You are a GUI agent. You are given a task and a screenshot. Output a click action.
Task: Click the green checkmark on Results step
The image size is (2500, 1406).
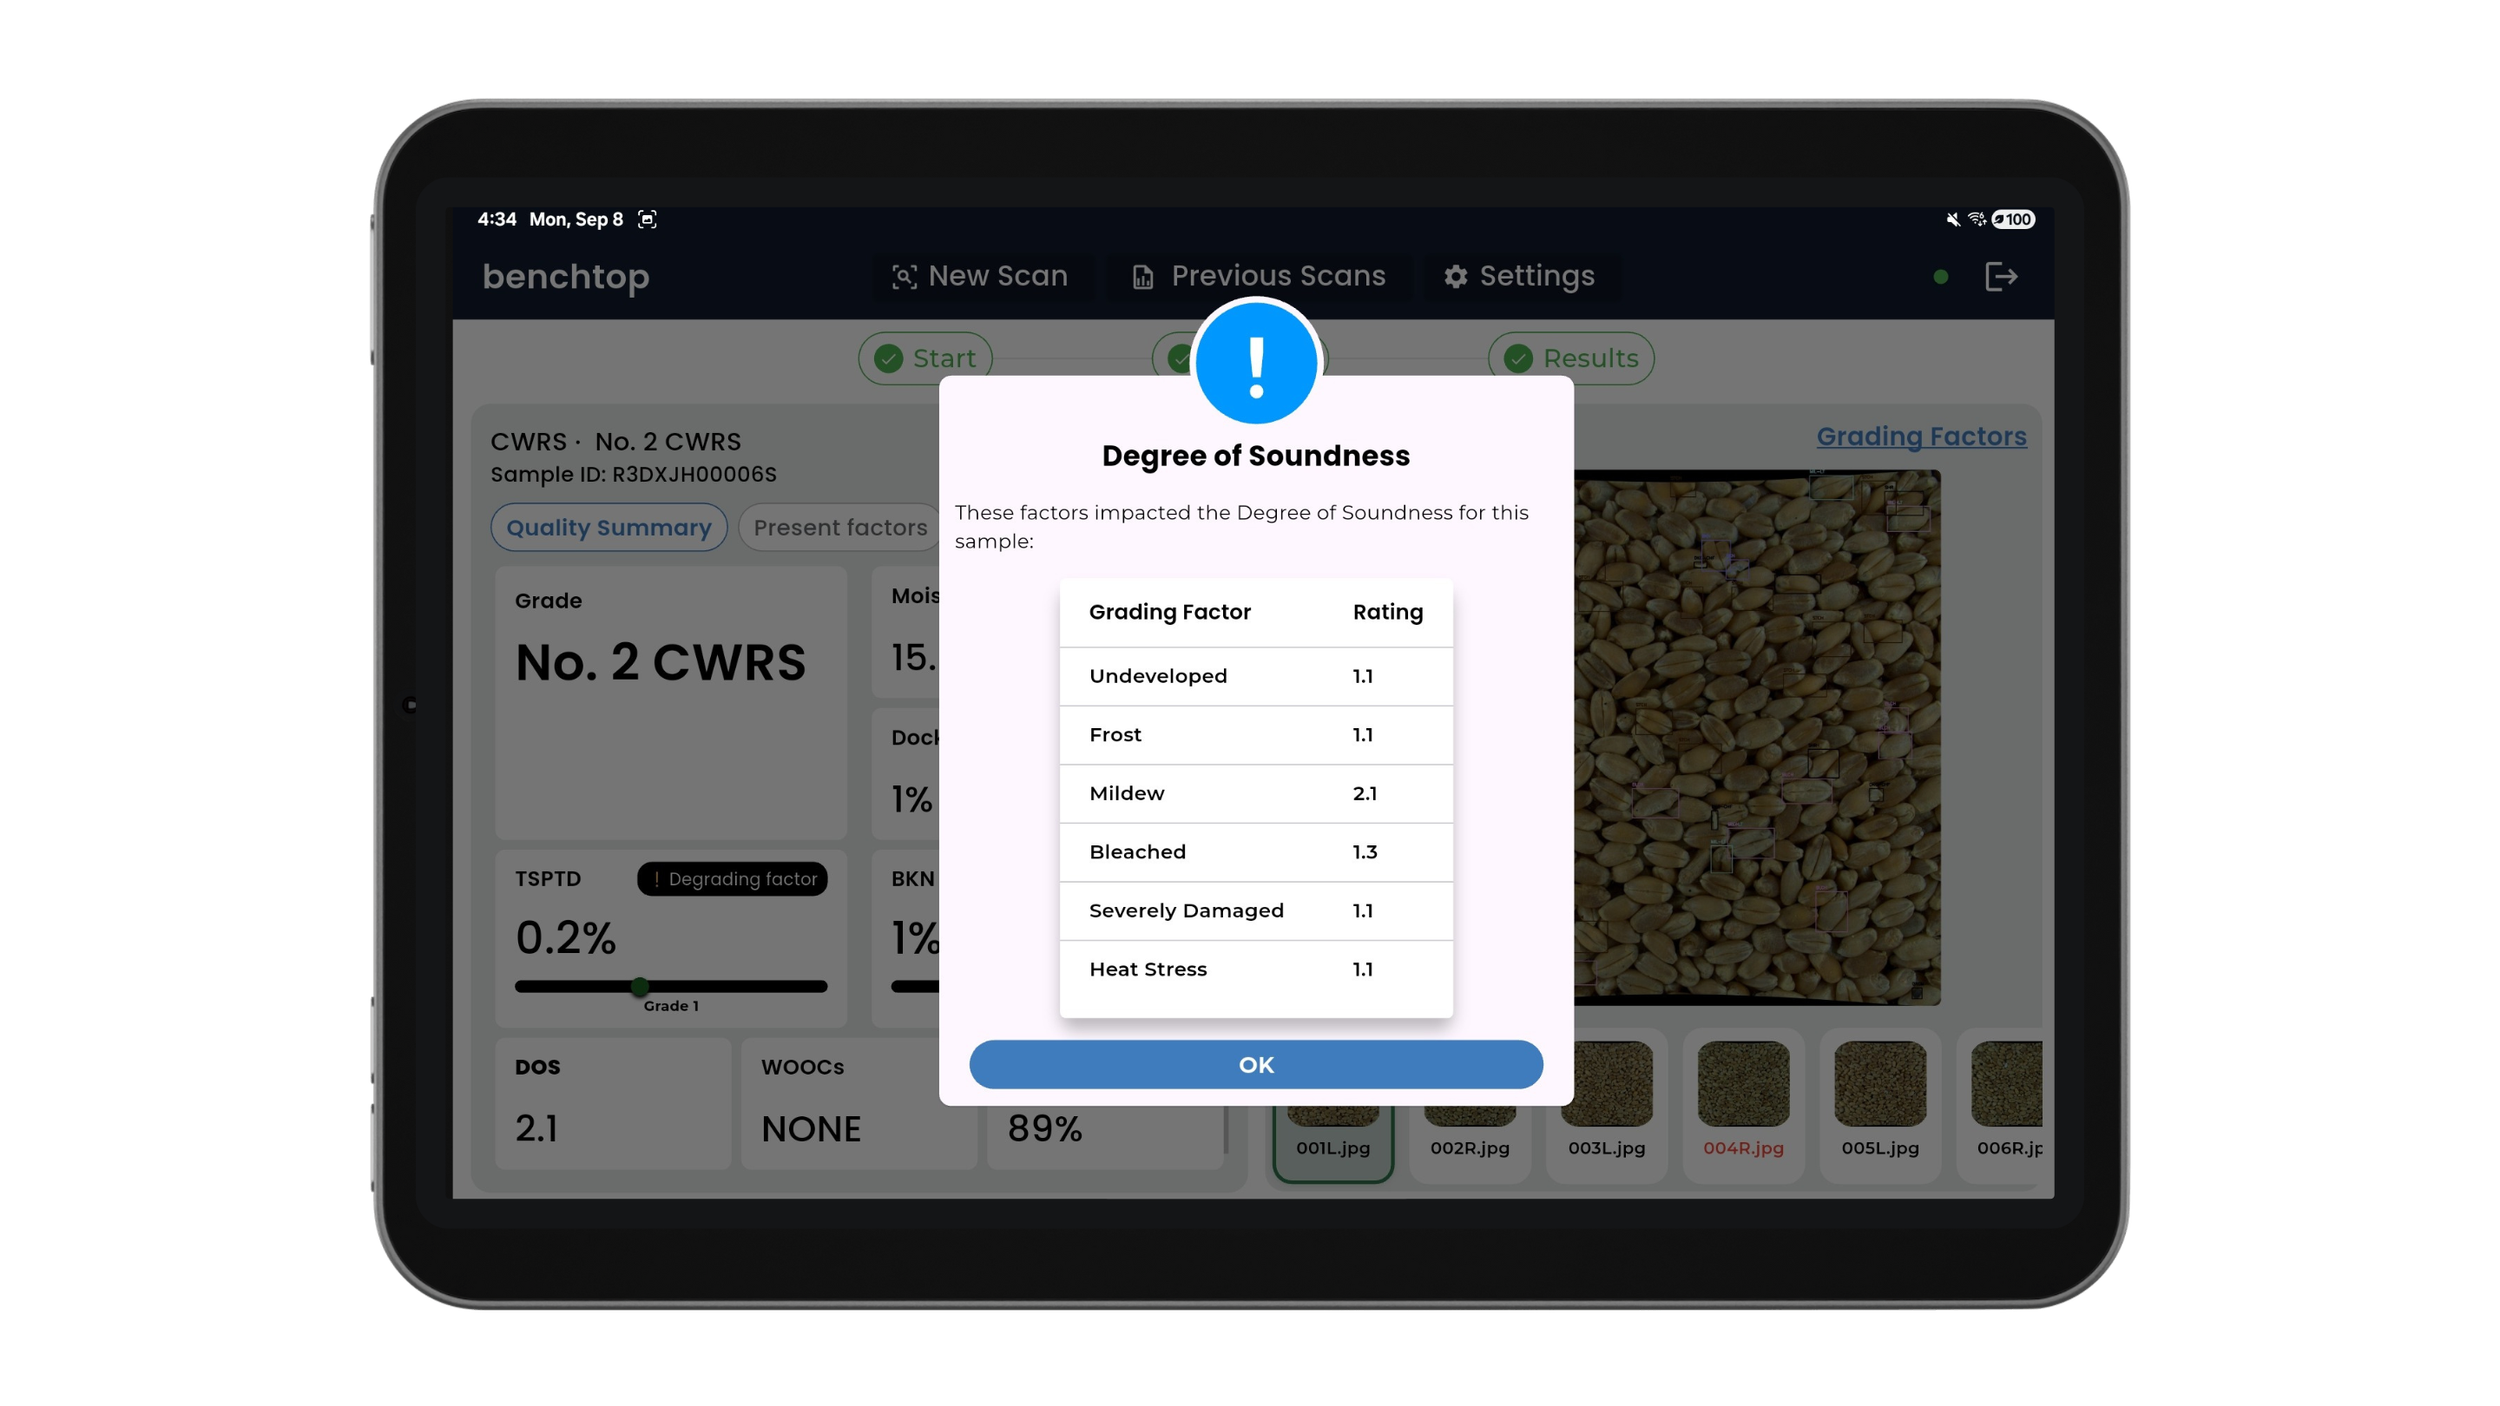click(x=1518, y=358)
